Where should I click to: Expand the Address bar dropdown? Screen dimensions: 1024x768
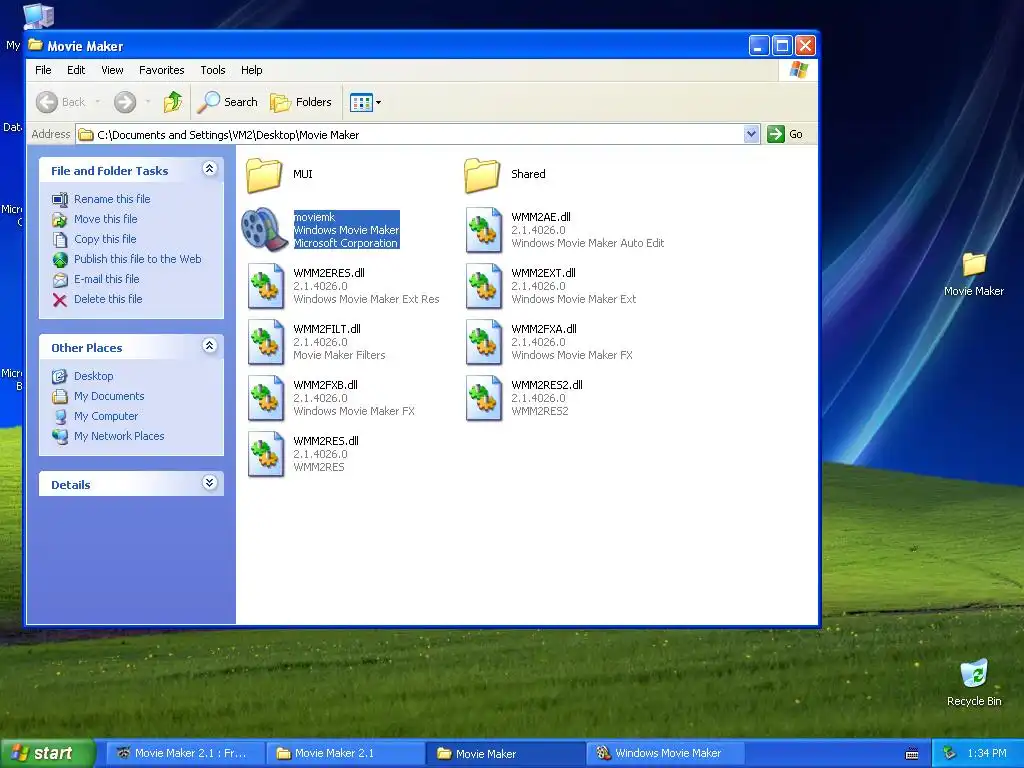click(x=751, y=134)
